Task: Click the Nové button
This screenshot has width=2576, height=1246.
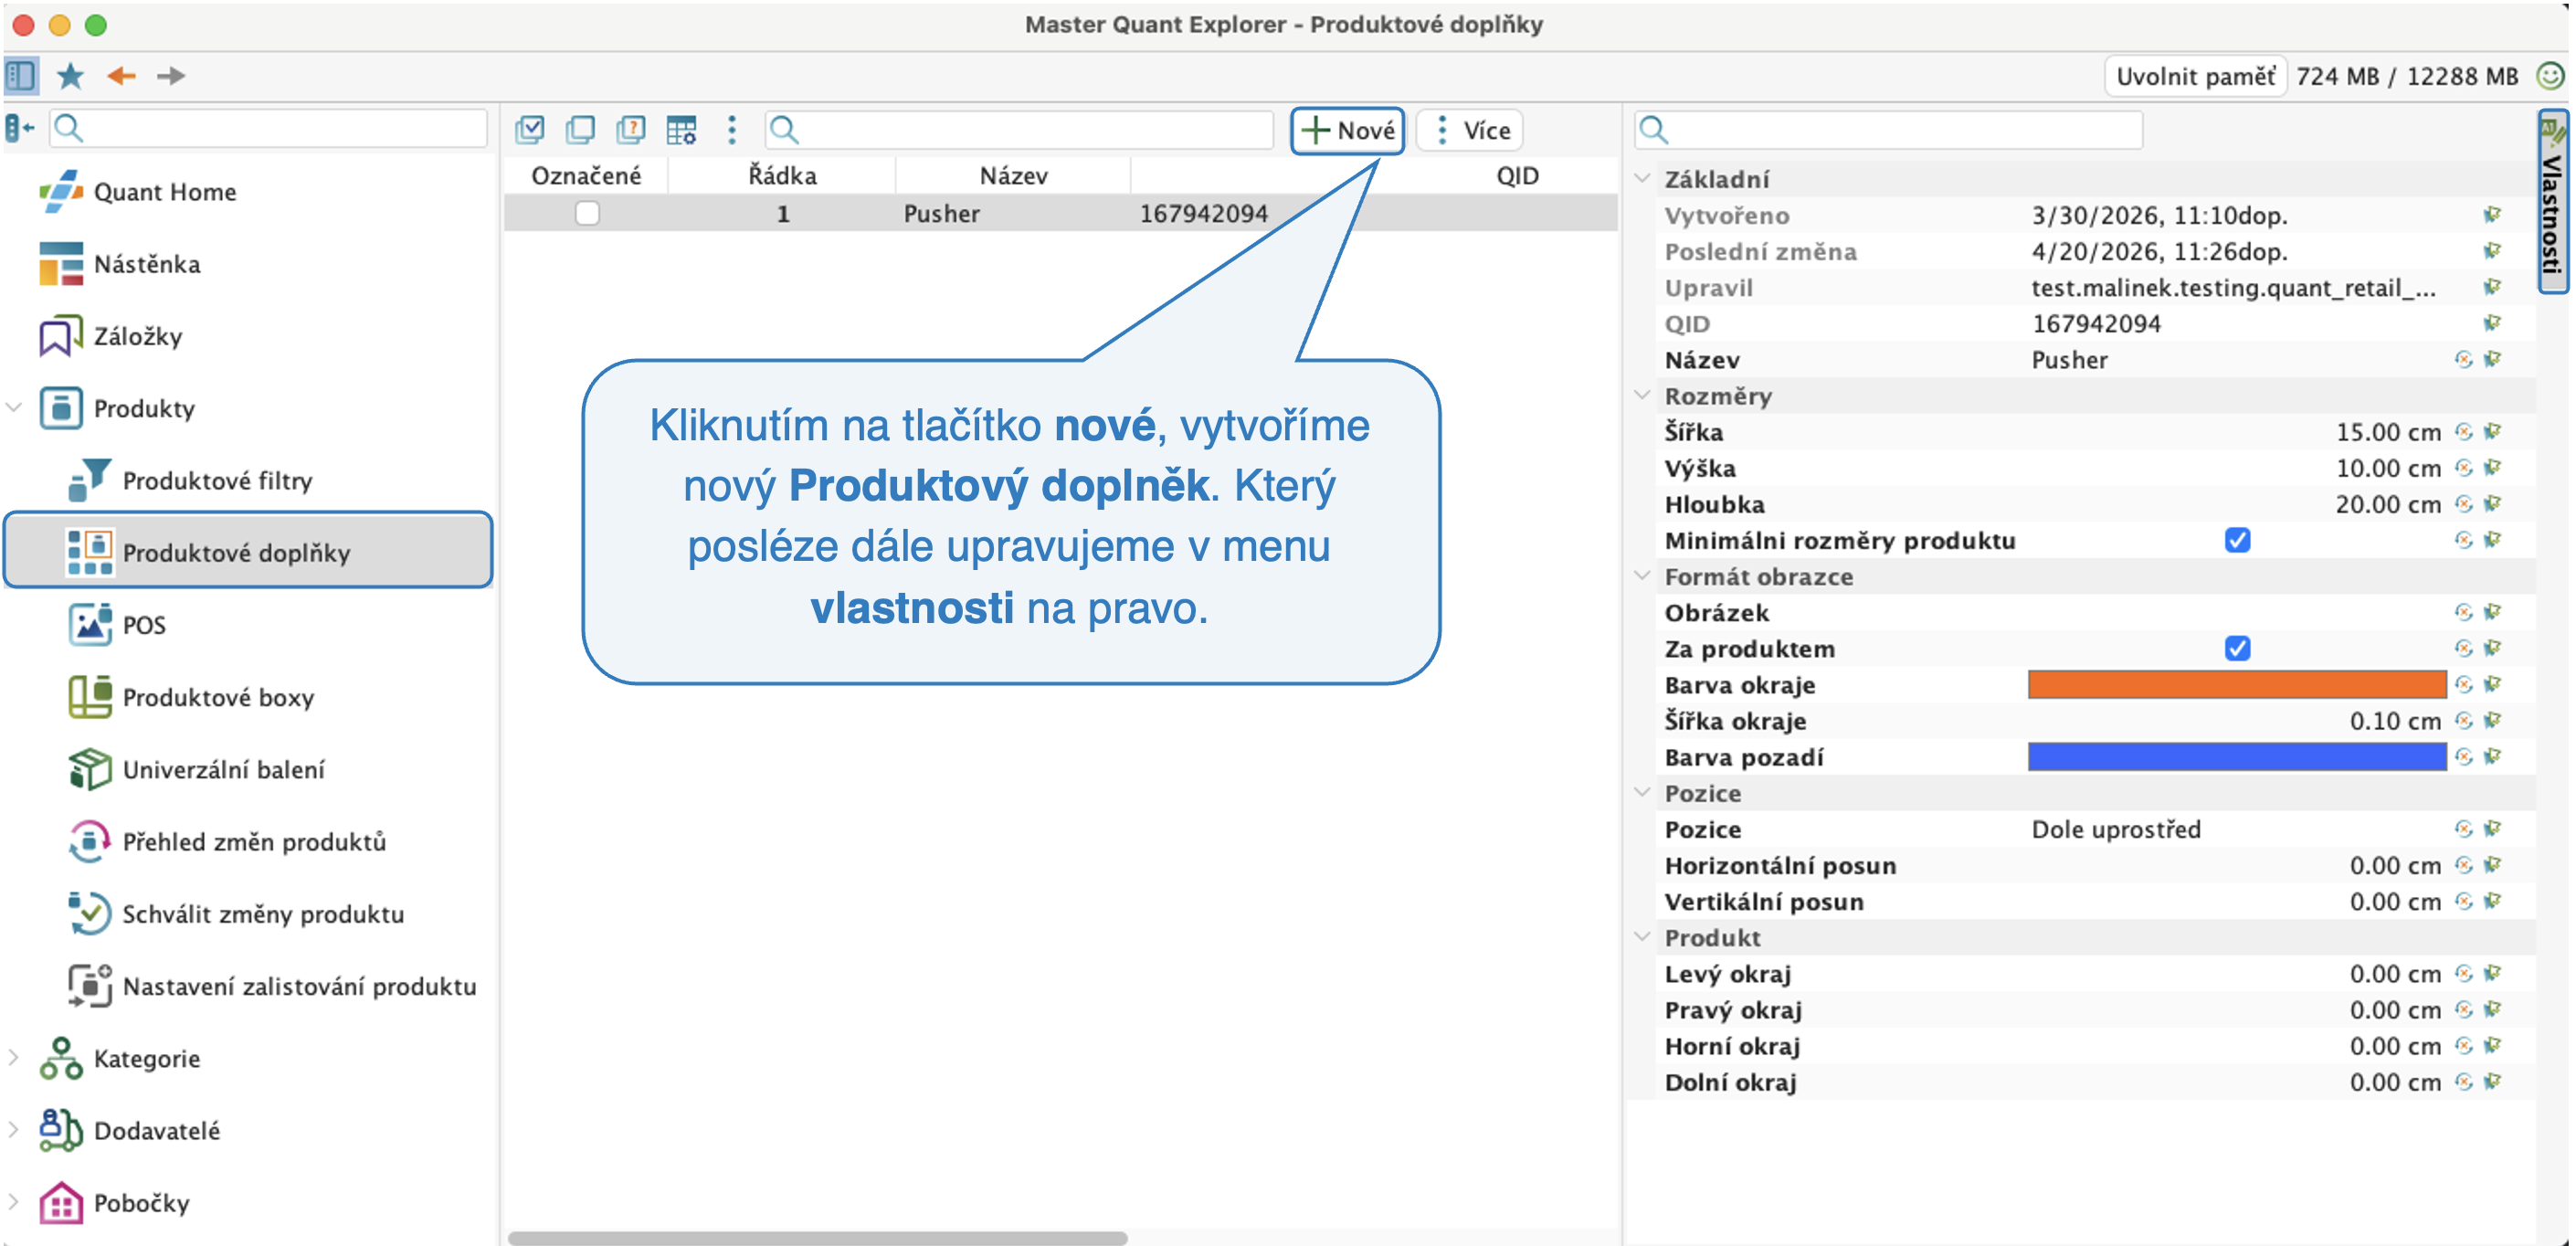Action: click(x=1347, y=130)
